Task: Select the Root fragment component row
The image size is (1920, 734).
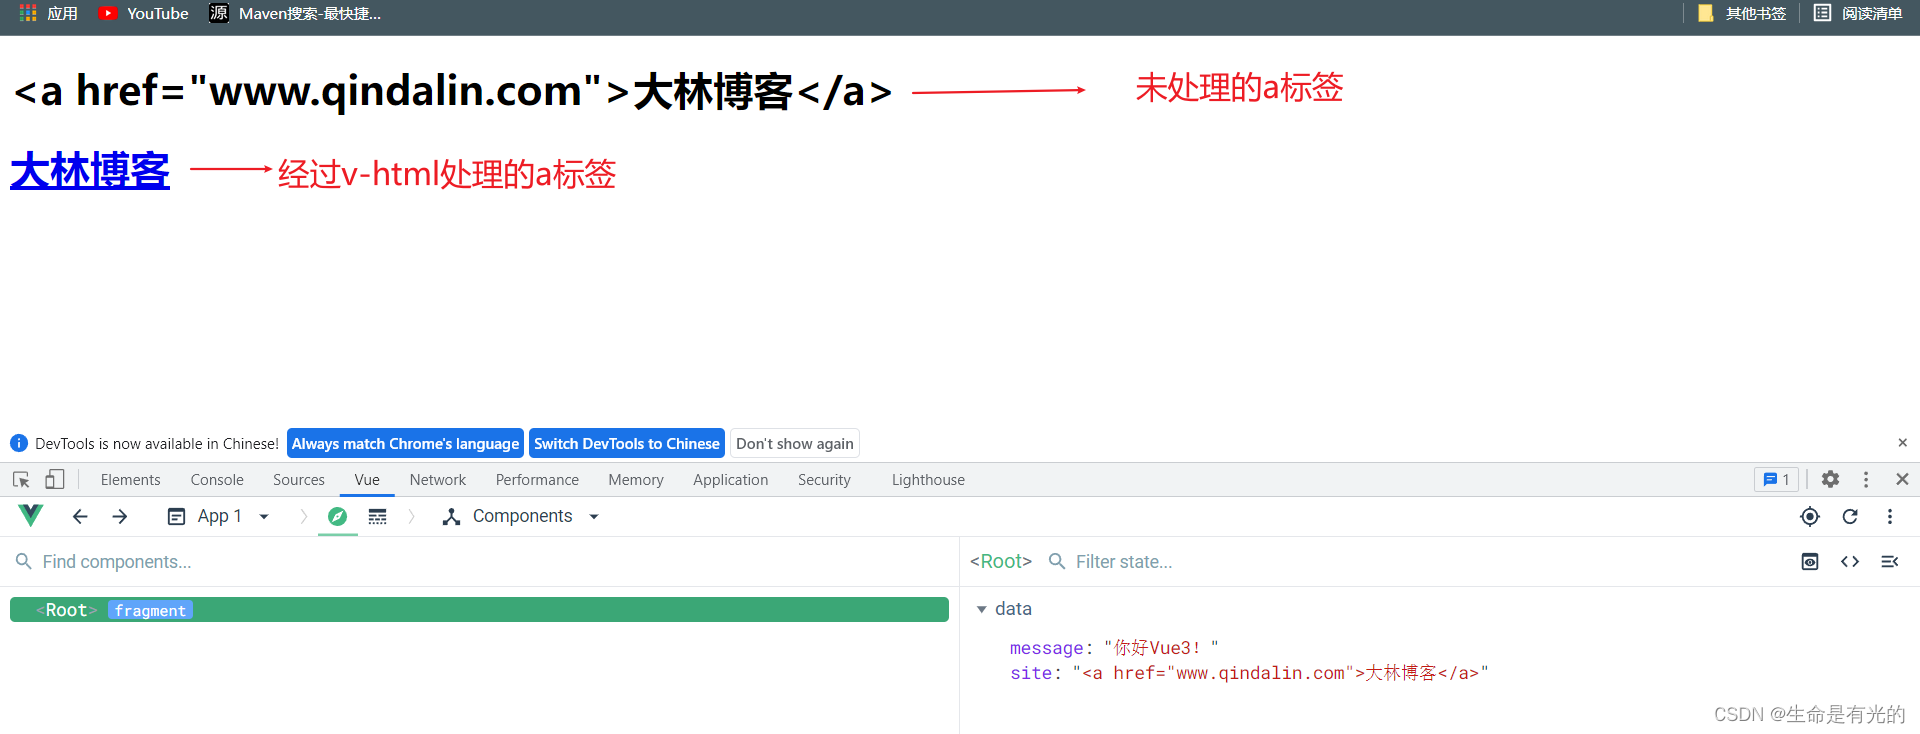Action: pos(479,610)
